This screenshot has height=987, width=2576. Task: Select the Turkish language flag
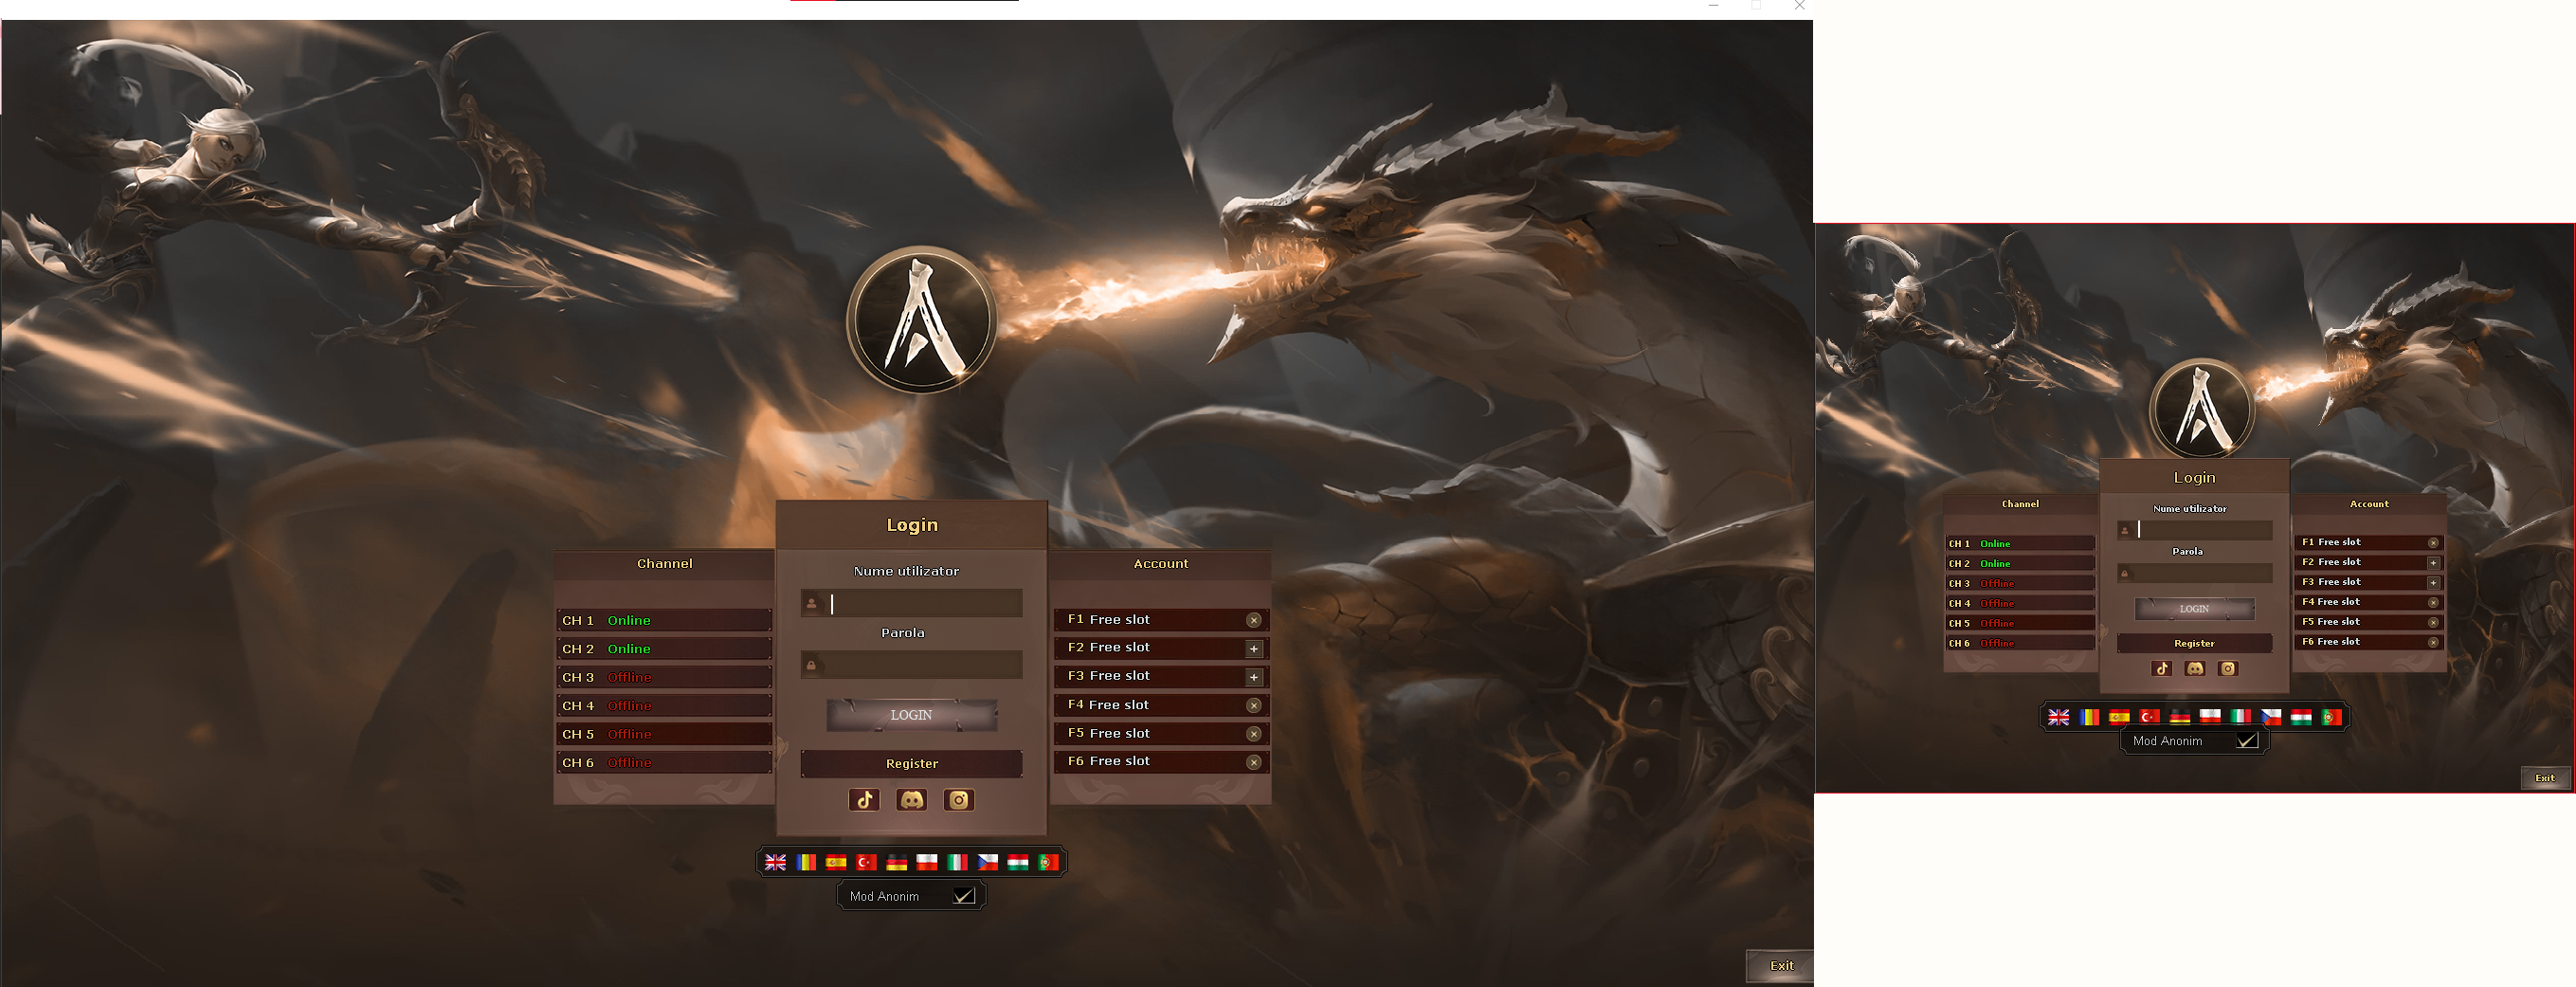[866, 862]
